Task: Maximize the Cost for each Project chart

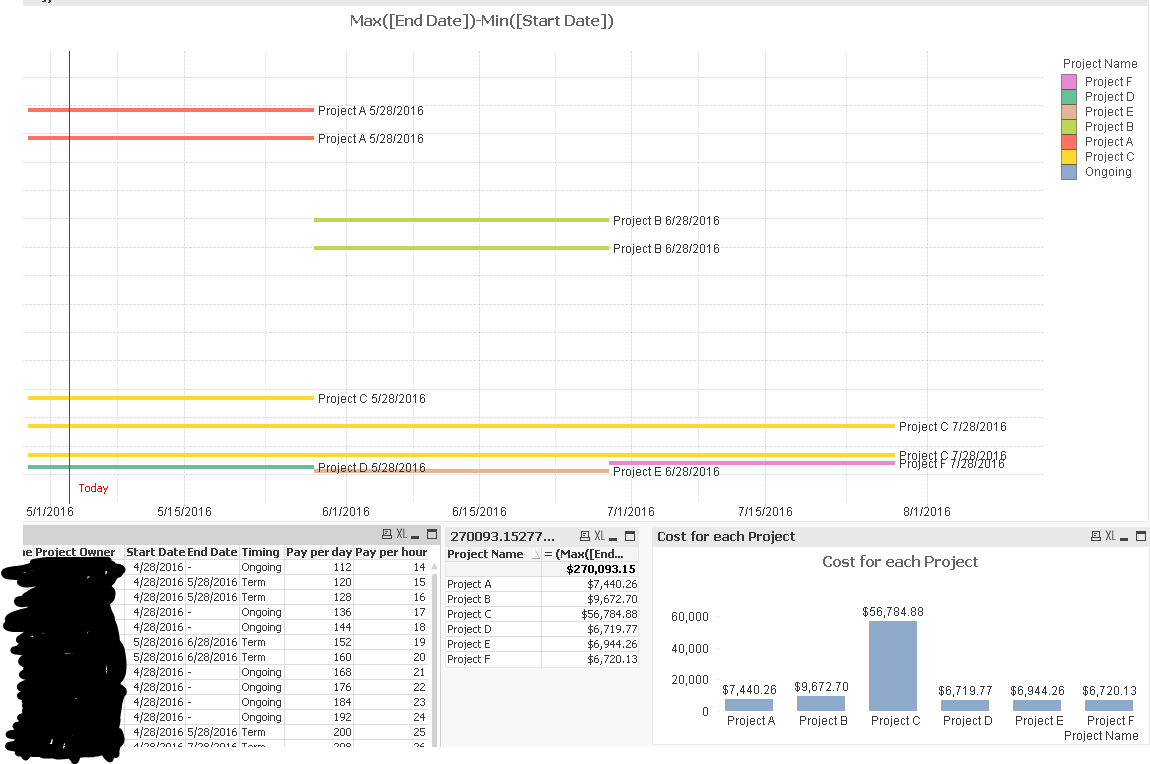Action: [x=1140, y=537]
